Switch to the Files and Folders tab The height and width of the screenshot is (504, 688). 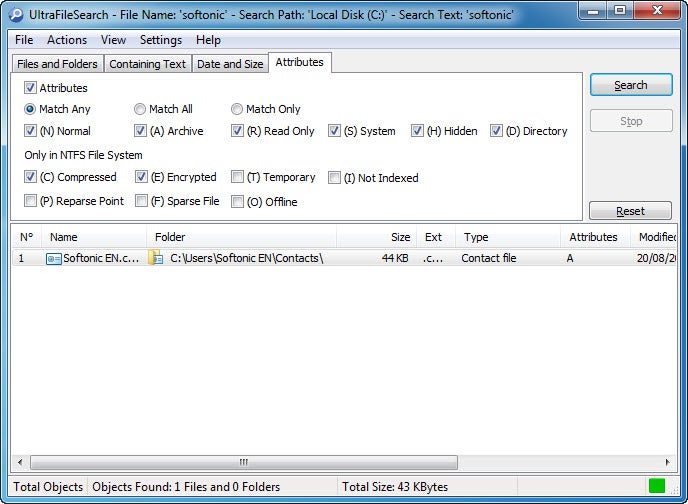[57, 64]
